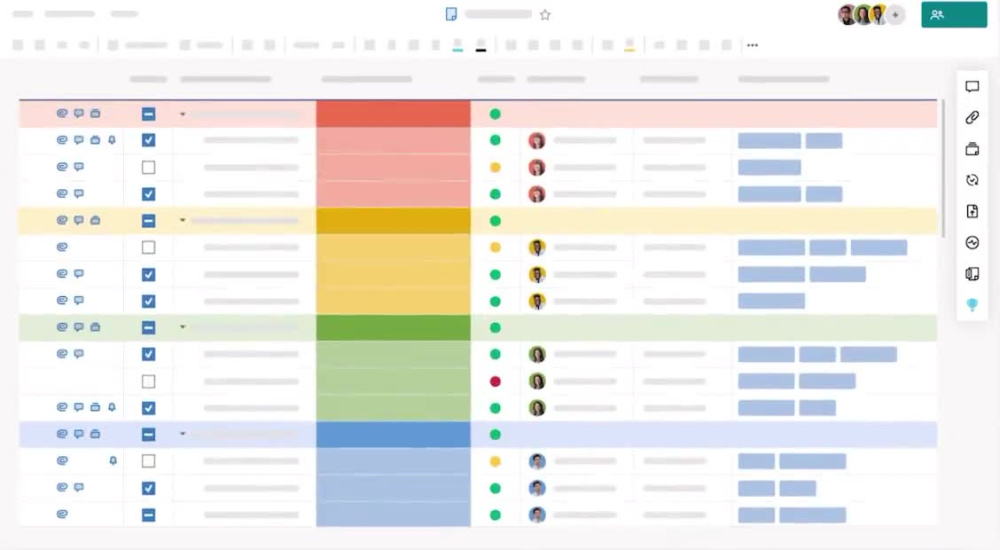This screenshot has height=550, width=1000.
Task: Click the yellow status dot in the red group
Action: click(x=495, y=168)
